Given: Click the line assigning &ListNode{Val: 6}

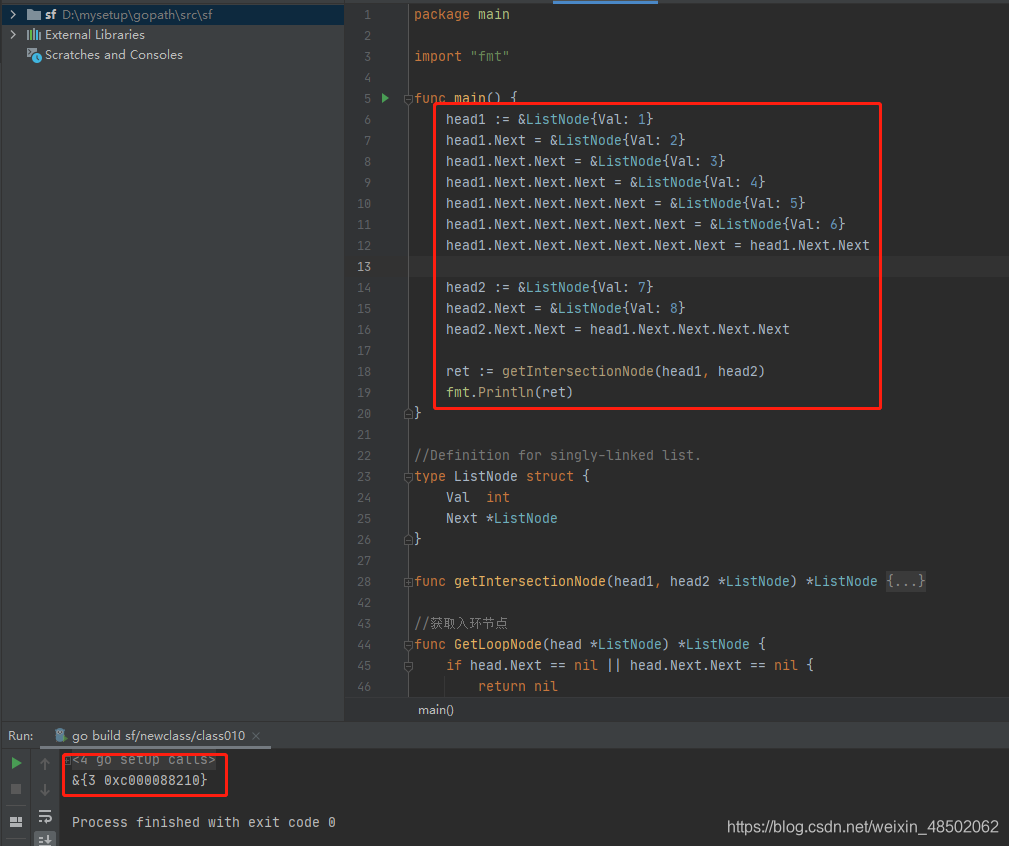Looking at the screenshot, I should point(645,225).
